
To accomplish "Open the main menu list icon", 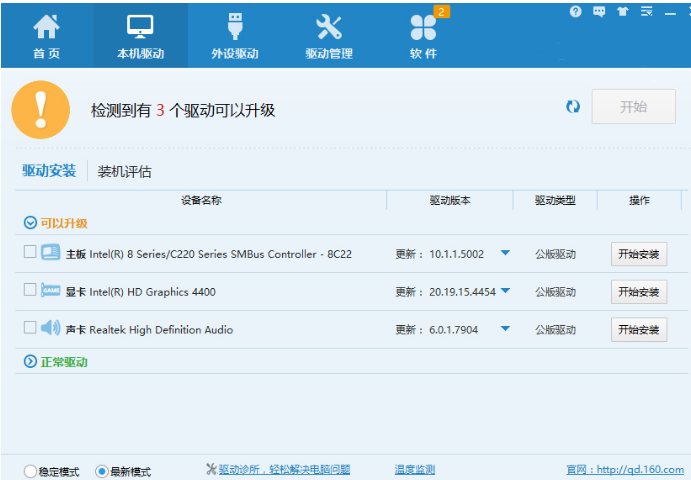I will [646, 12].
